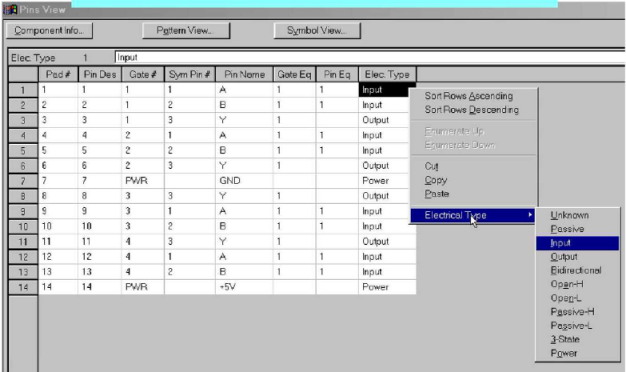
Task: Choose Sort Rows Descending
Action: tap(471, 110)
